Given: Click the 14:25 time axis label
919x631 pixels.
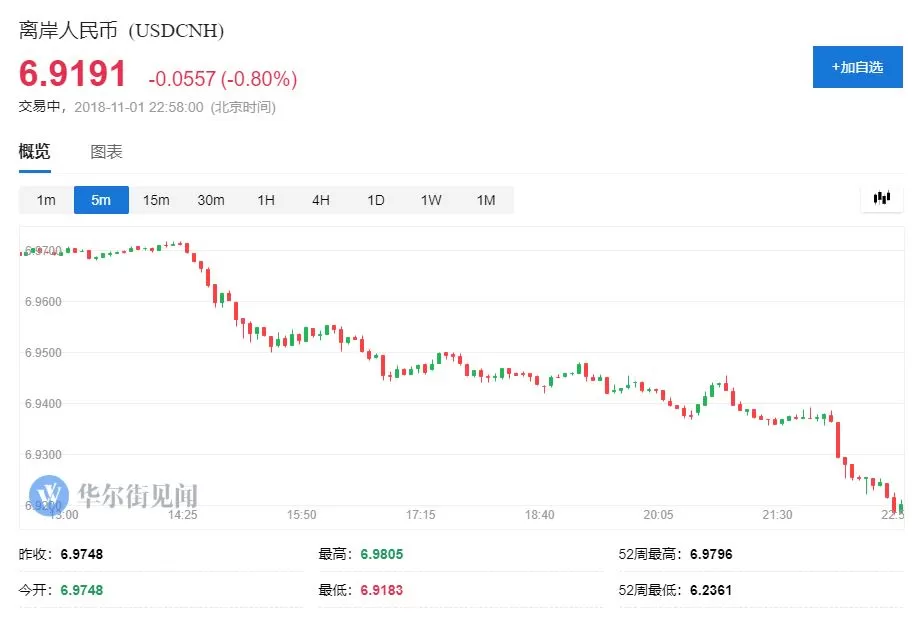Looking at the screenshot, I should coord(182,514).
